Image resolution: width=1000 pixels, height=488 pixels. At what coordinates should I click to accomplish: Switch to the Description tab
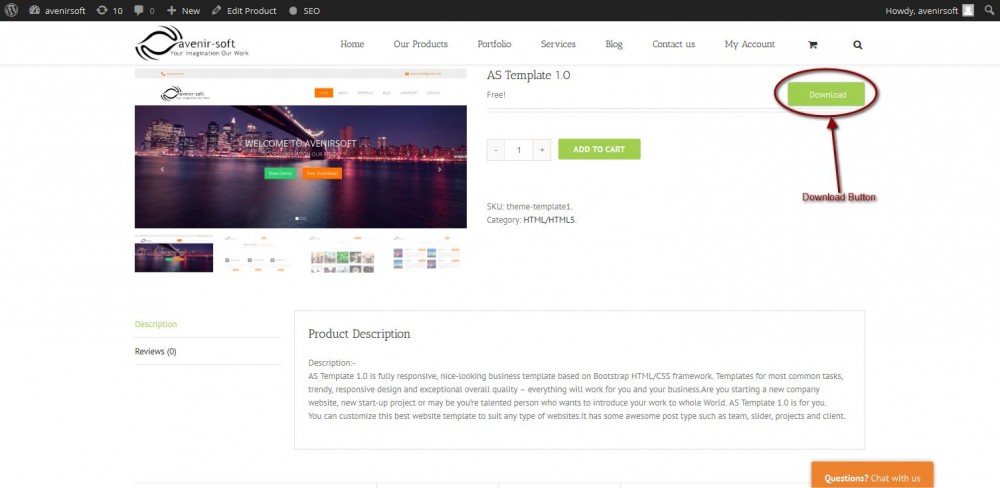coord(156,324)
